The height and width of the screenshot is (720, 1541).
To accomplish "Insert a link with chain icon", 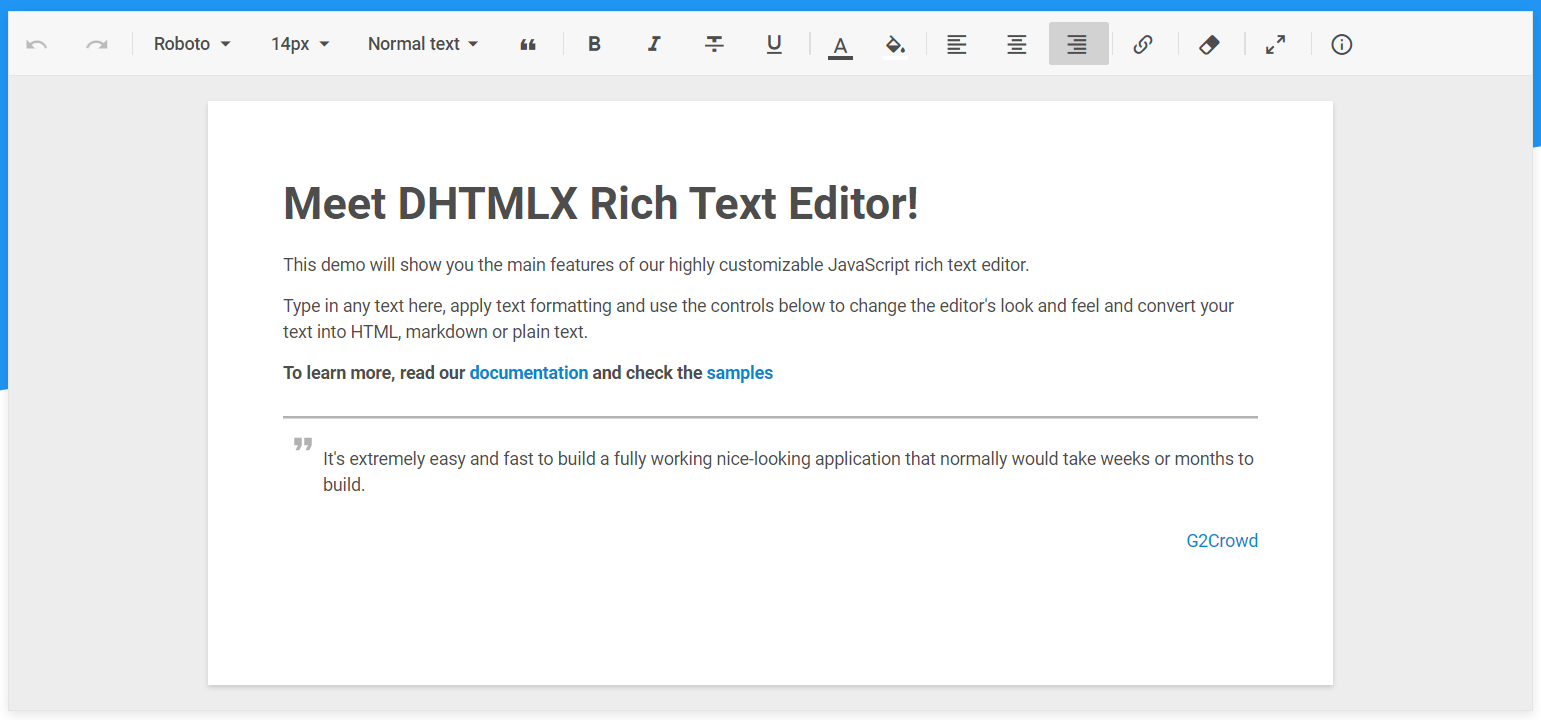I will pyautogui.click(x=1143, y=44).
